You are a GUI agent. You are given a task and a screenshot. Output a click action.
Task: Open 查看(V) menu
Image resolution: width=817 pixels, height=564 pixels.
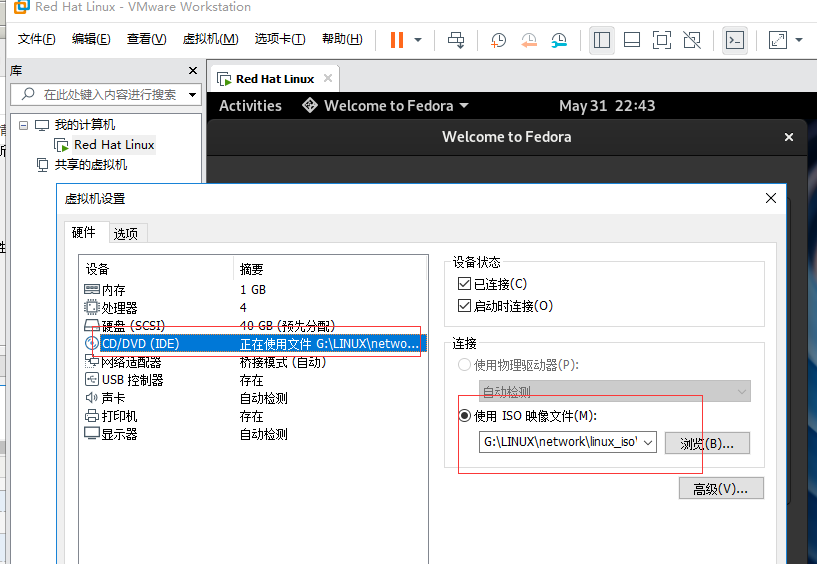[146, 39]
